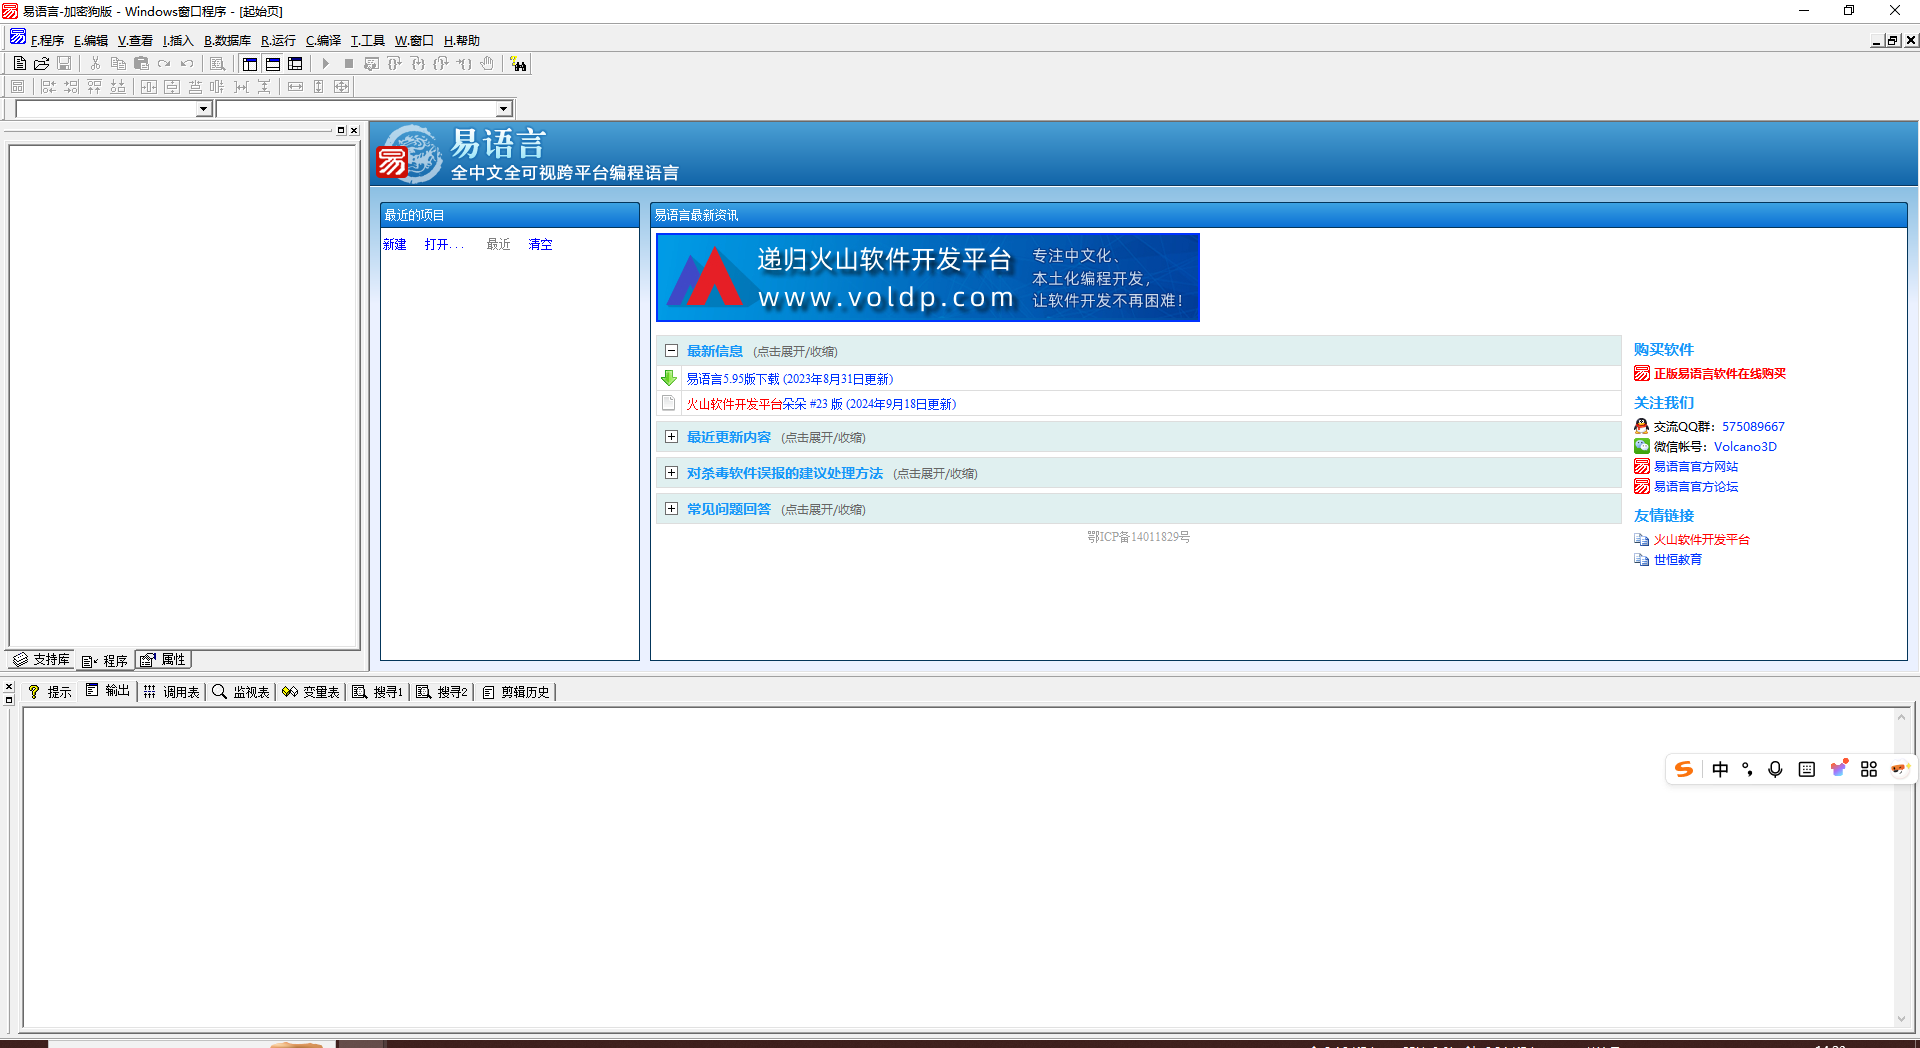Click the 清空 link

pyautogui.click(x=540, y=244)
